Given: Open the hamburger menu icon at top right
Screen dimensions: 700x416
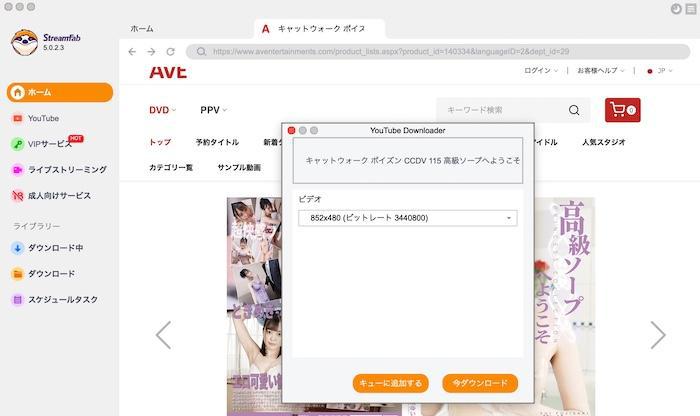Looking at the screenshot, I should pyautogui.click(x=691, y=8).
